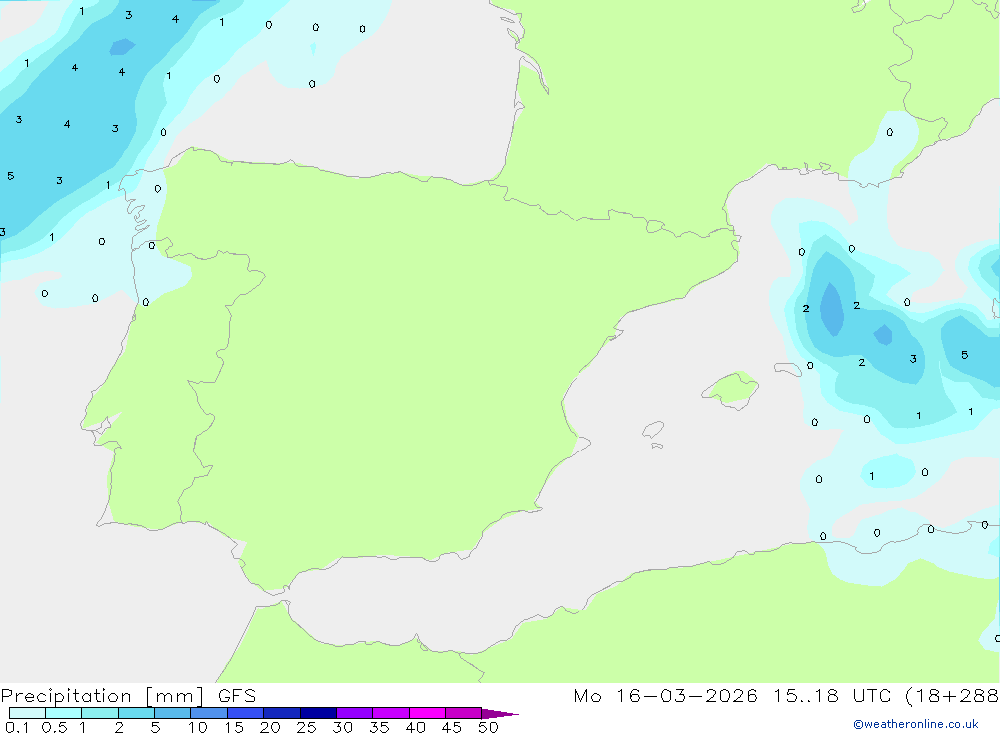Click the 'Precipitation [mm]' title text
1000x733 pixels.
coord(102,696)
